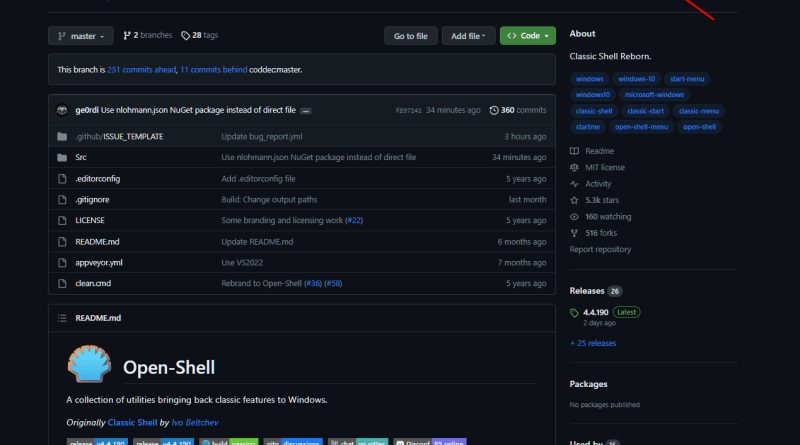Click the Activity pulse icon
The width and height of the screenshot is (800, 445).
[574, 184]
